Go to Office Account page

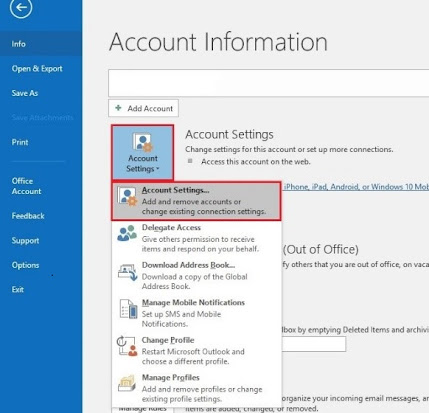click(x=26, y=186)
